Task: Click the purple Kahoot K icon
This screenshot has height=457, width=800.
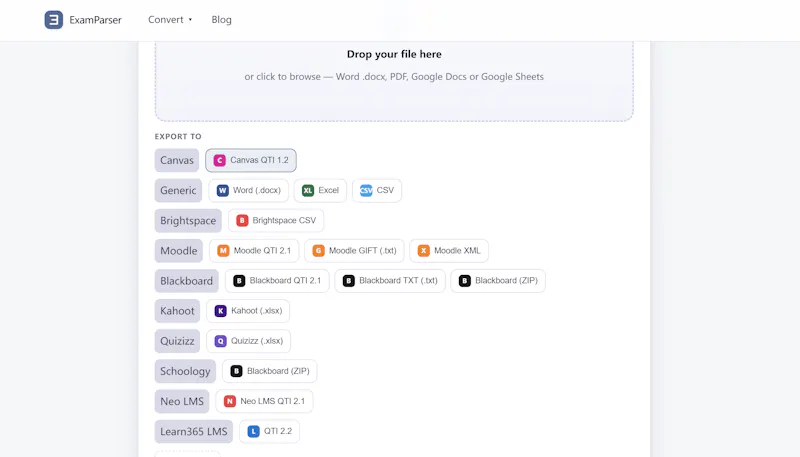Action: [220, 311]
